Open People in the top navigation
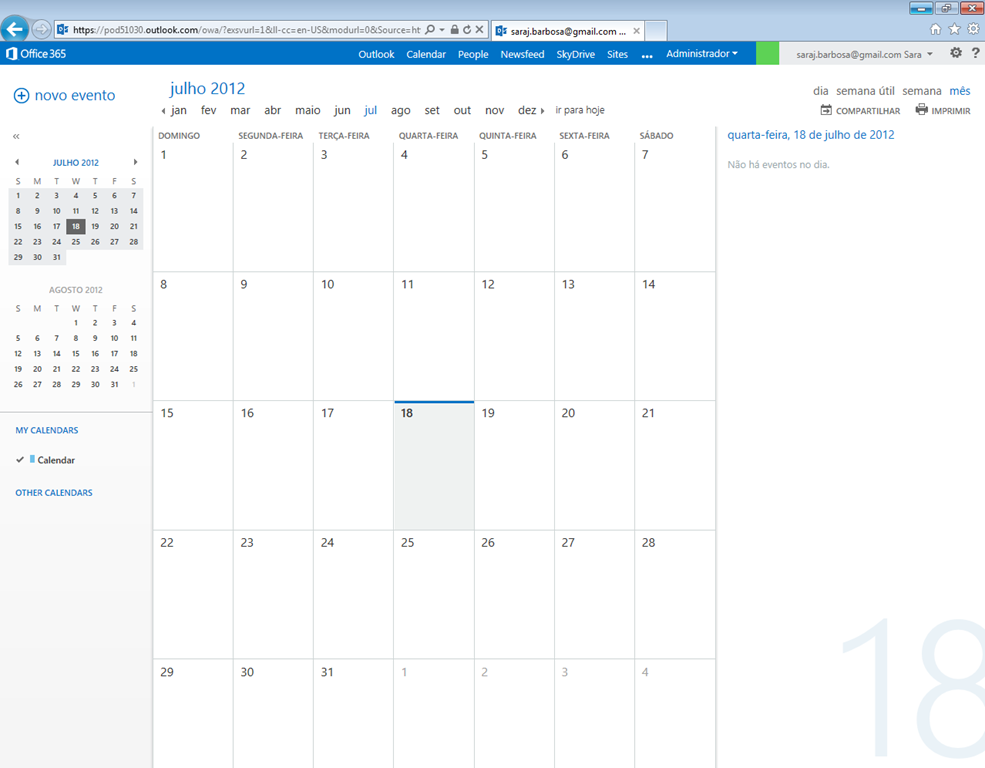The height and width of the screenshot is (768, 985). [x=473, y=54]
